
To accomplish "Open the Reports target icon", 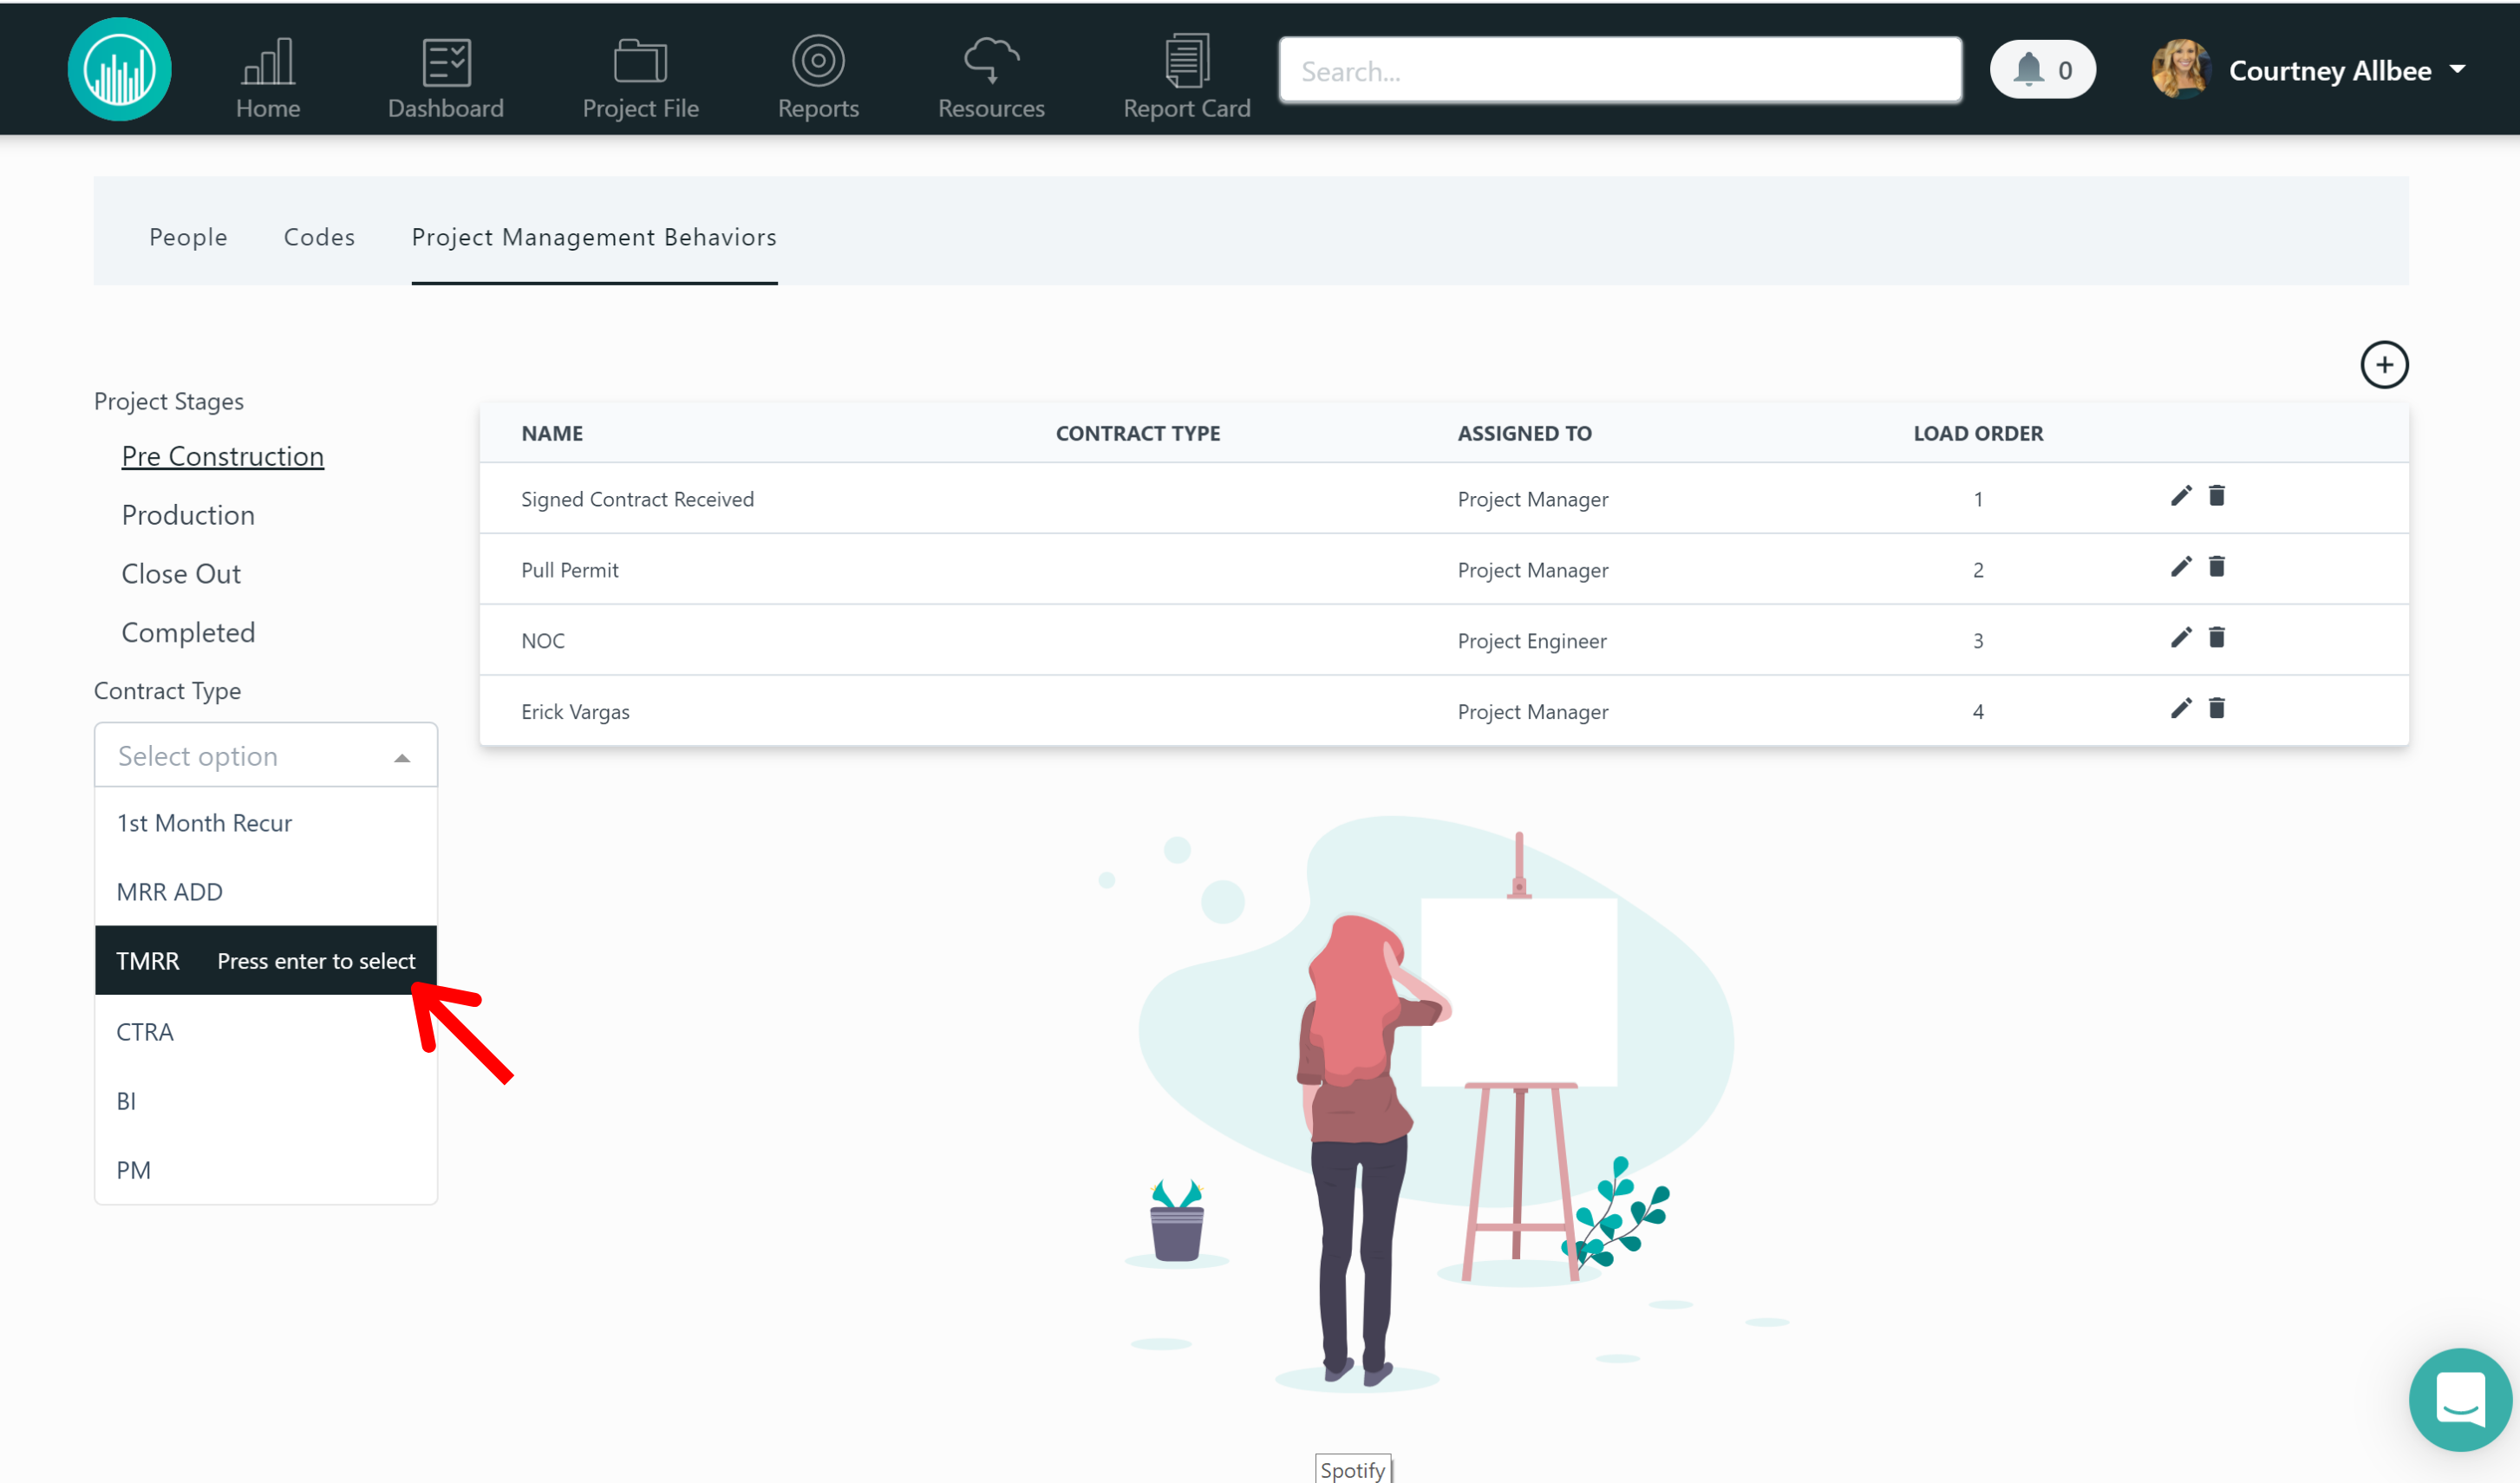I will pyautogui.click(x=818, y=61).
